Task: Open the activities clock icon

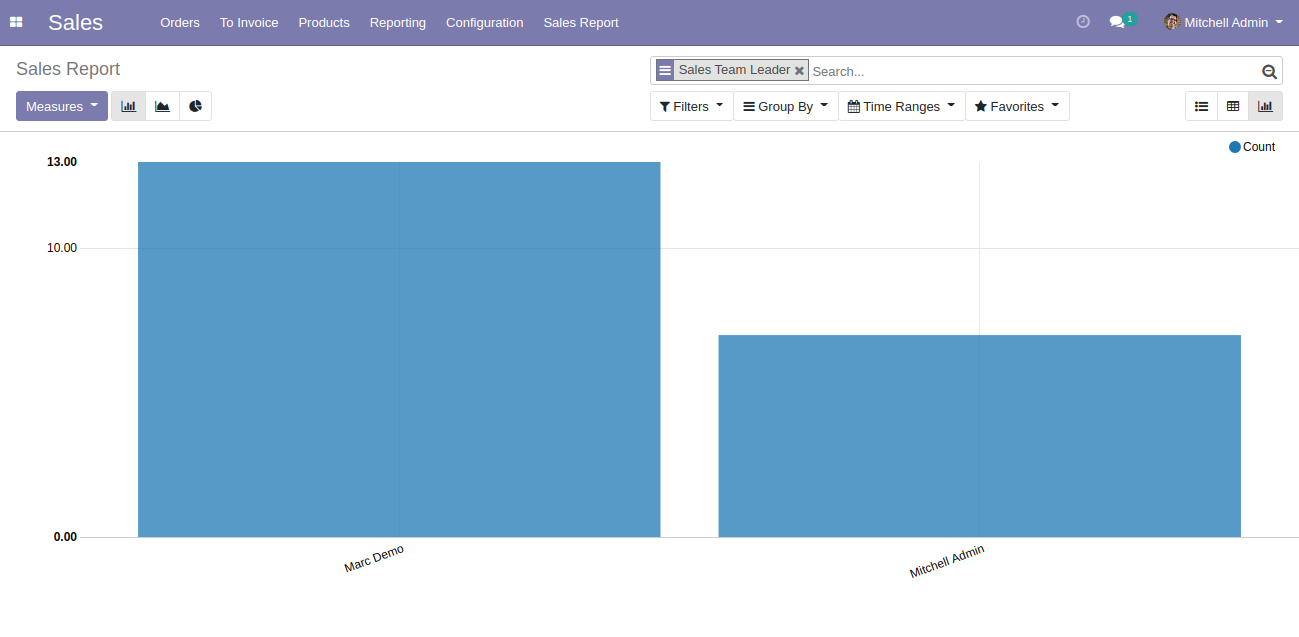Action: [x=1083, y=22]
